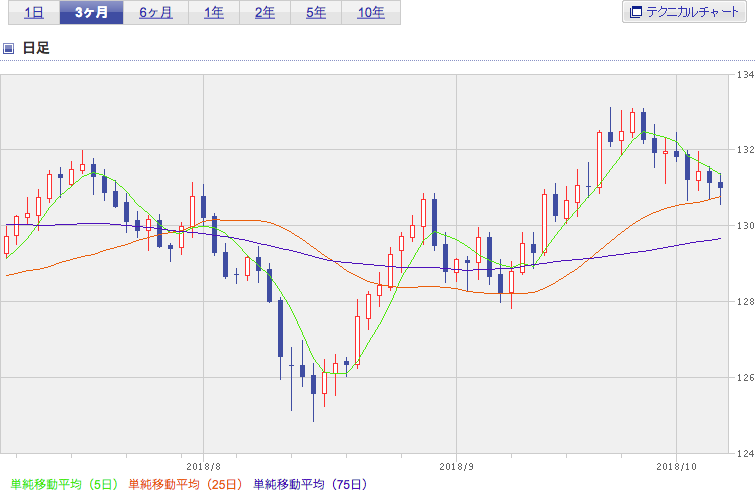
Task: Click the 日足 heading text
Action: pyautogui.click(x=36, y=48)
